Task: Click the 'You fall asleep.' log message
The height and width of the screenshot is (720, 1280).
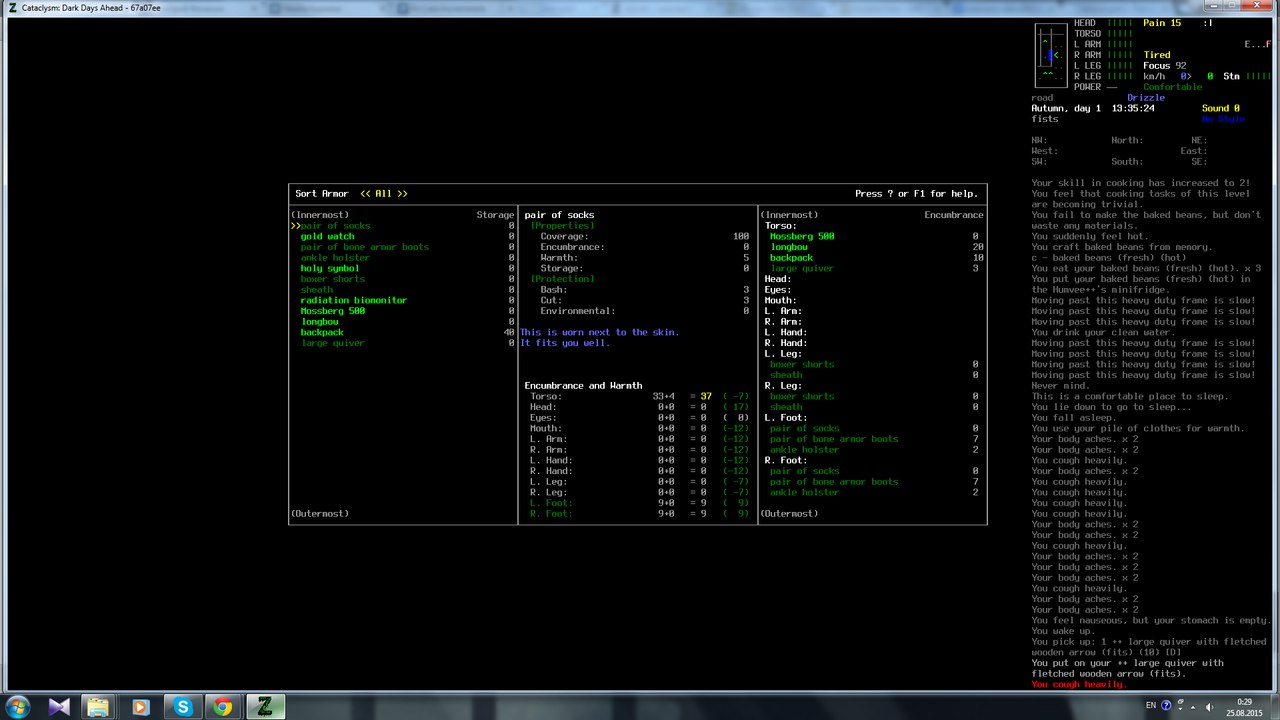Action: pyautogui.click(x=1076, y=418)
